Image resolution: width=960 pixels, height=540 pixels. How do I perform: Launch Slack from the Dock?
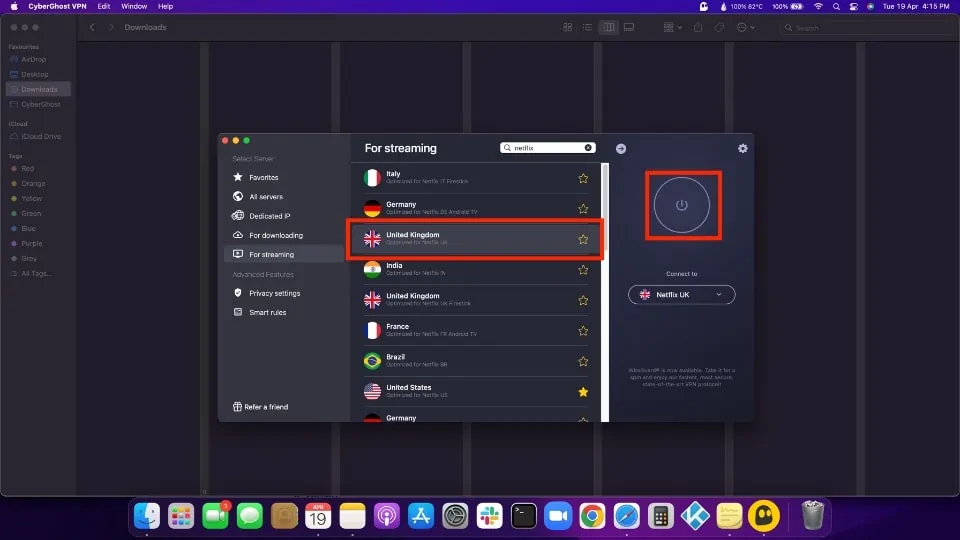[x=489, y=516]
